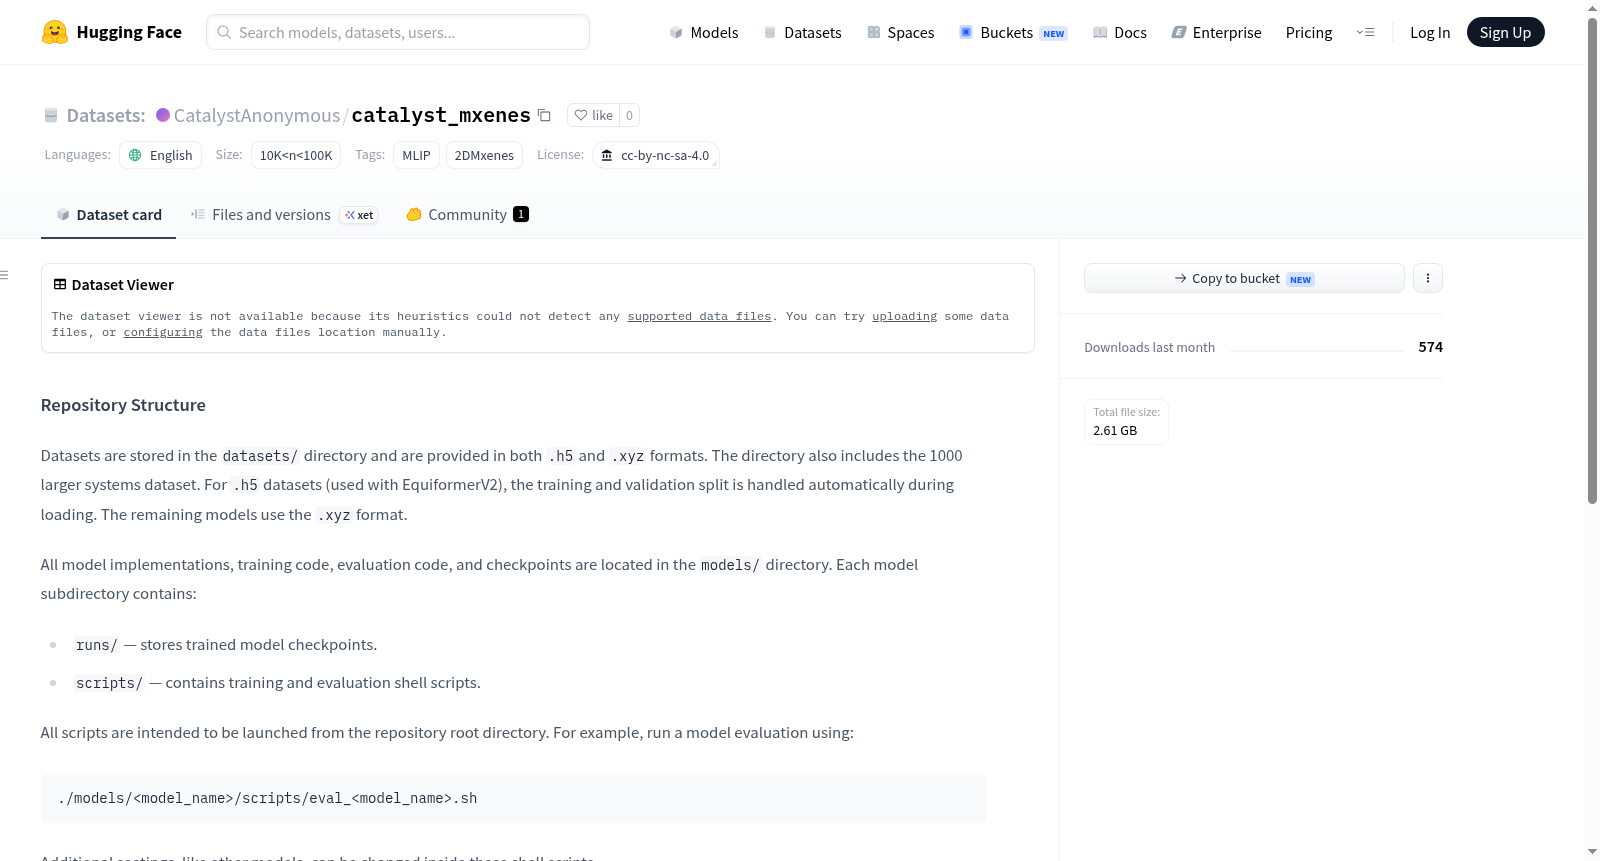Like the catalyst_mxenes dataset
This screenshot has height=861, width=1600.
pyautogui.click(x=593, y=115)
